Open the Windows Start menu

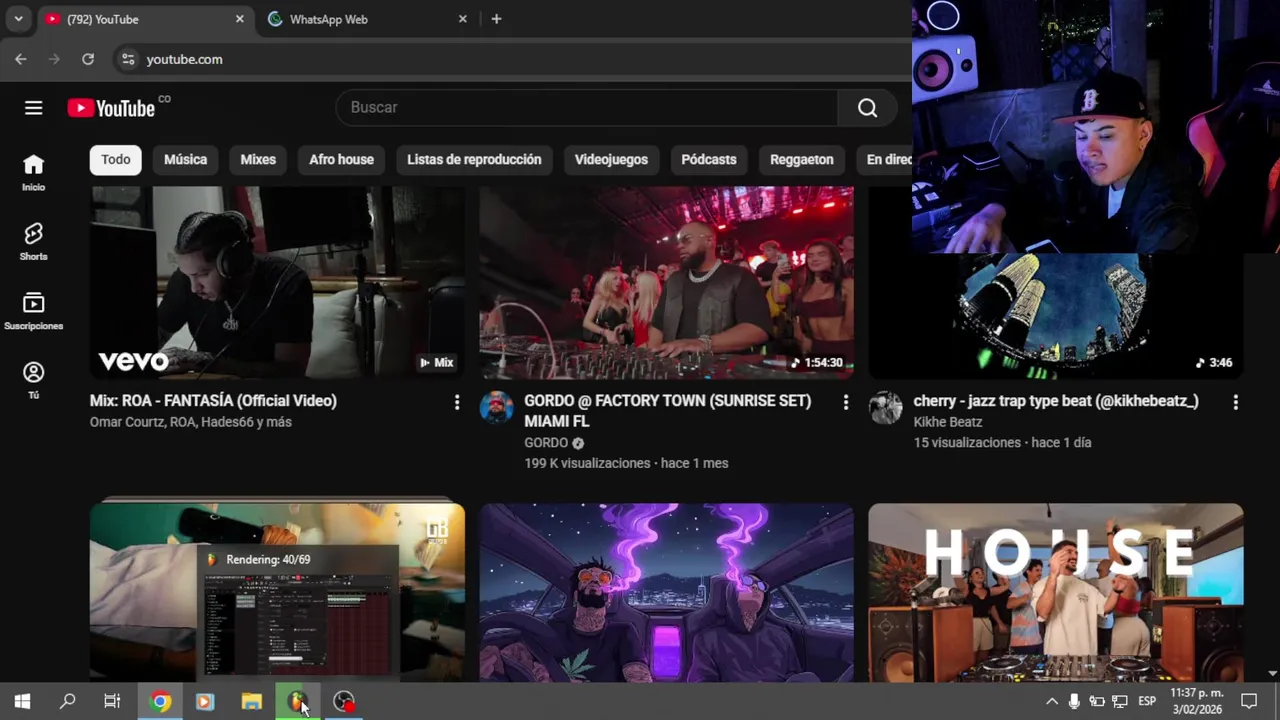point(22,702)
